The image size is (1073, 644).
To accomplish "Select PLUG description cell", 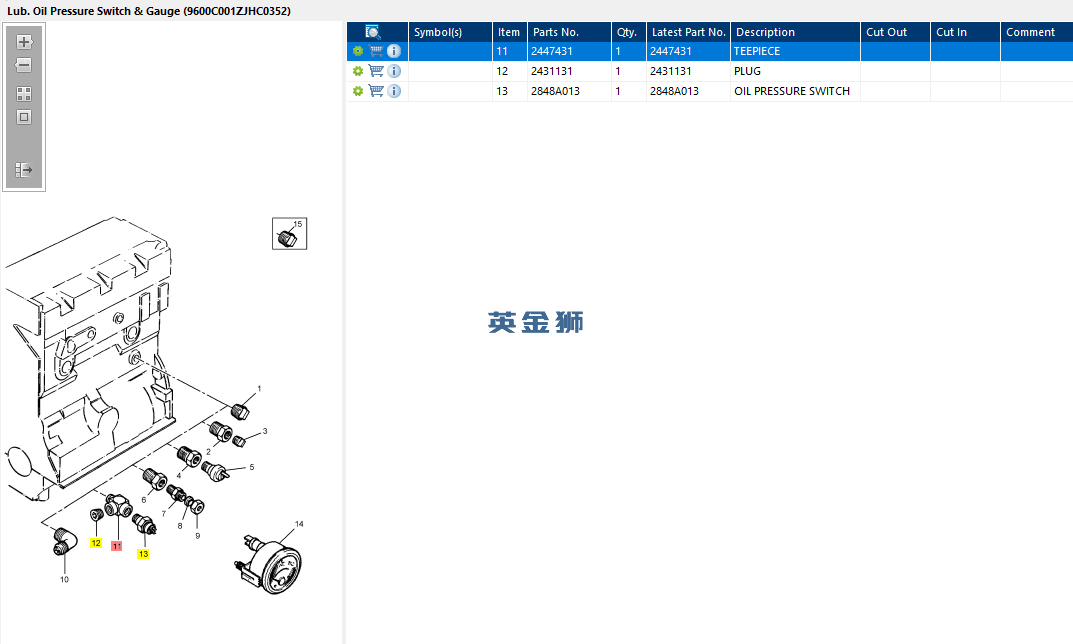I will click(x=795, y=71).
